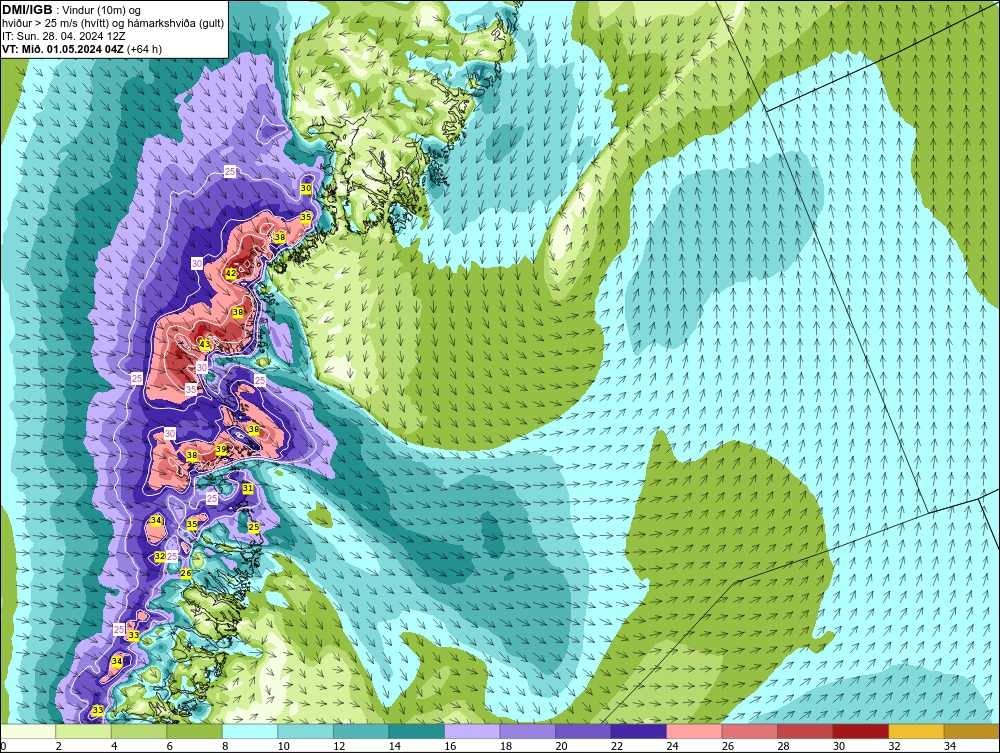The width and height of the screenshot is (1000, 753).
Task: Select the legend scale number '16'
Action: point(450,746)
